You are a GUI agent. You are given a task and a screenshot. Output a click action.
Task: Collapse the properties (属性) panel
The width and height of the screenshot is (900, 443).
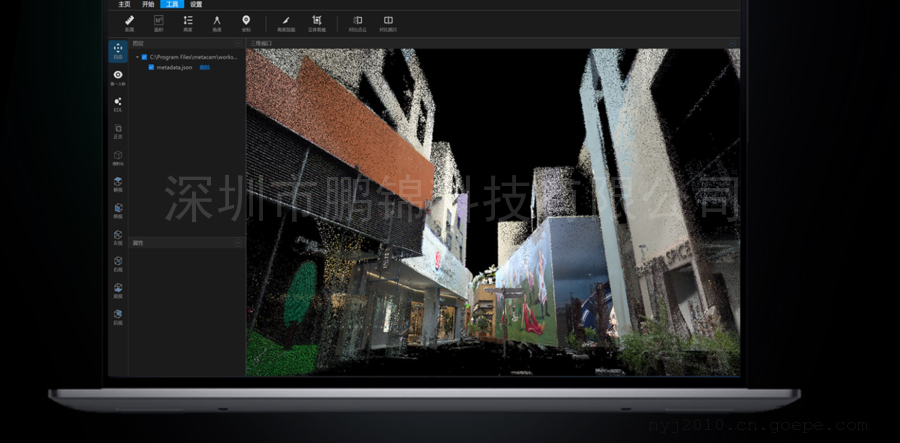(238, 242)
